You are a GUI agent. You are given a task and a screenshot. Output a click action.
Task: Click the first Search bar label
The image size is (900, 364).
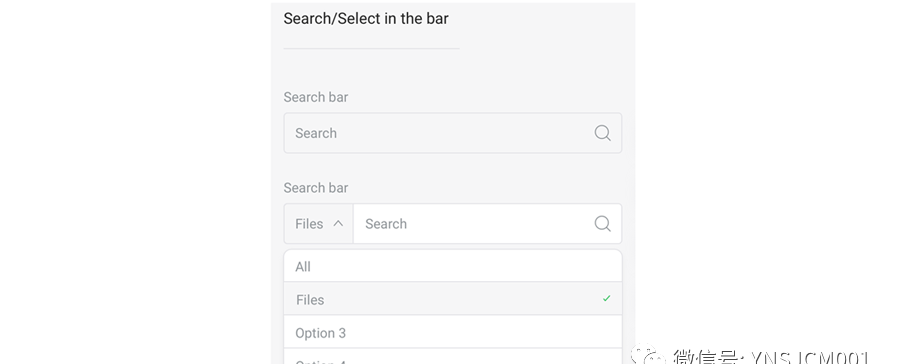[x=316, y=97]
